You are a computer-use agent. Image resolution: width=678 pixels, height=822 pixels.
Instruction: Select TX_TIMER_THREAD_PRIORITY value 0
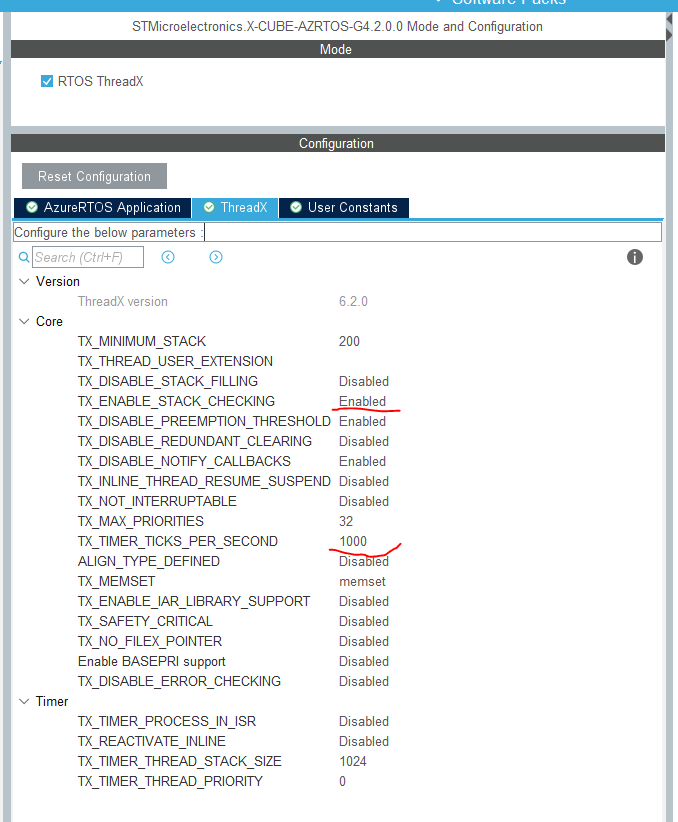pos(342,781)
